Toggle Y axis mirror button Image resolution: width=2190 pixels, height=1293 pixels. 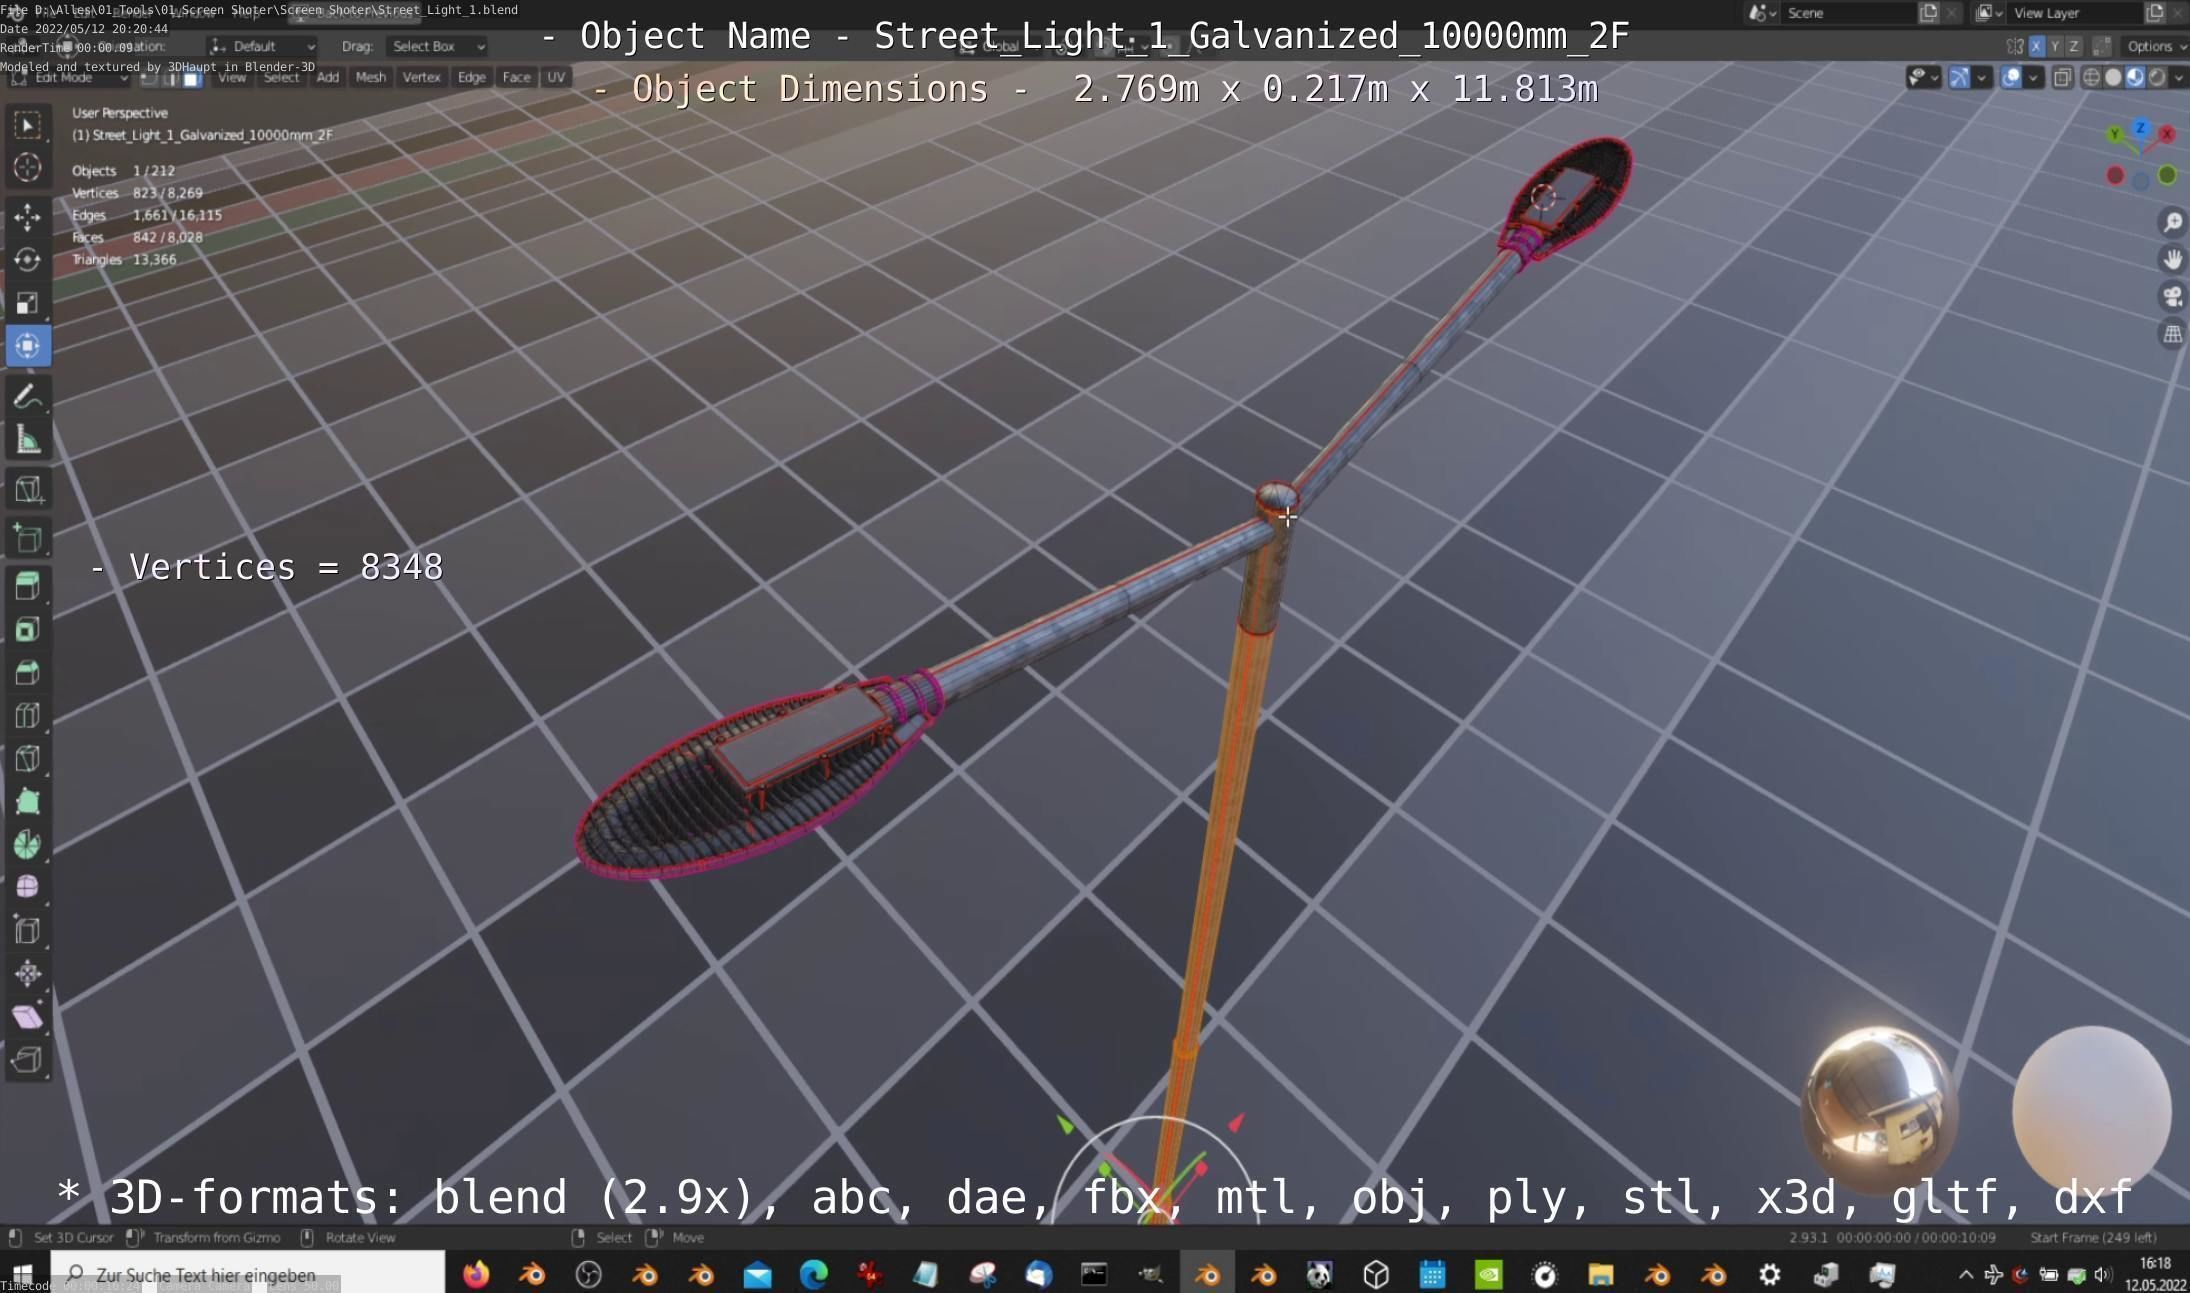click(2055, 46)
